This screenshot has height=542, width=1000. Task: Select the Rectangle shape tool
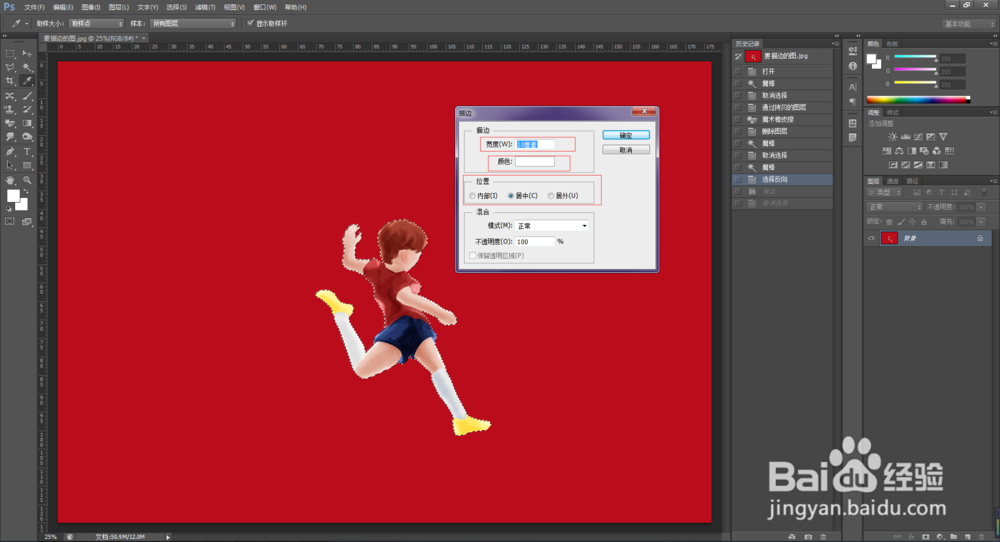(27, 166)
